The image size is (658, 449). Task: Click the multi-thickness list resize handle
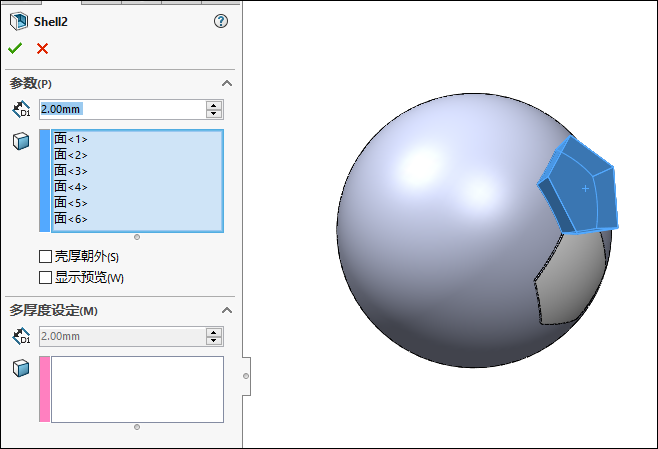pyautogui.click(x=137, y=427)
